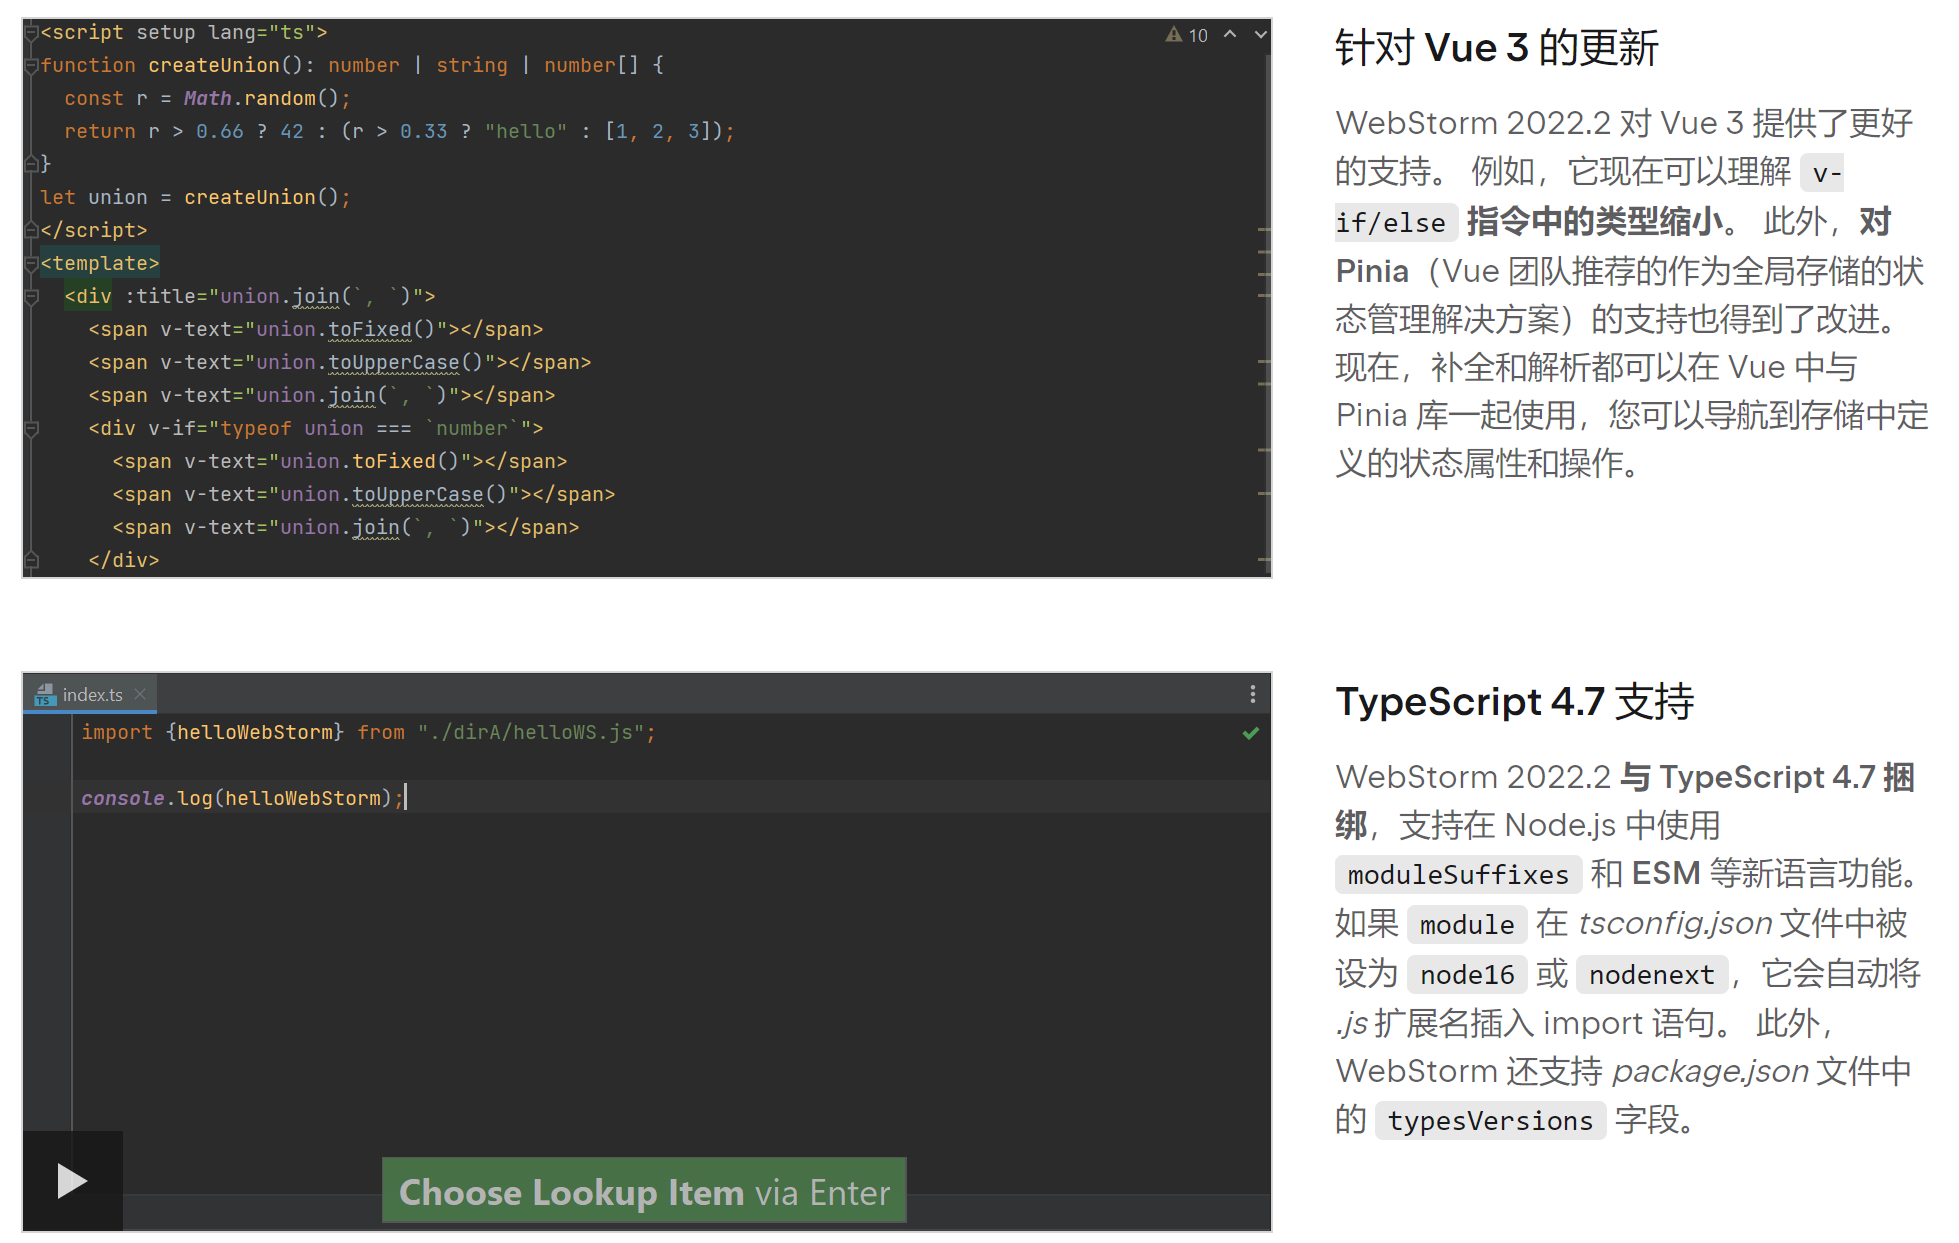Click the TypeScript file icon on index.ts tab

(x=44, y=694)
